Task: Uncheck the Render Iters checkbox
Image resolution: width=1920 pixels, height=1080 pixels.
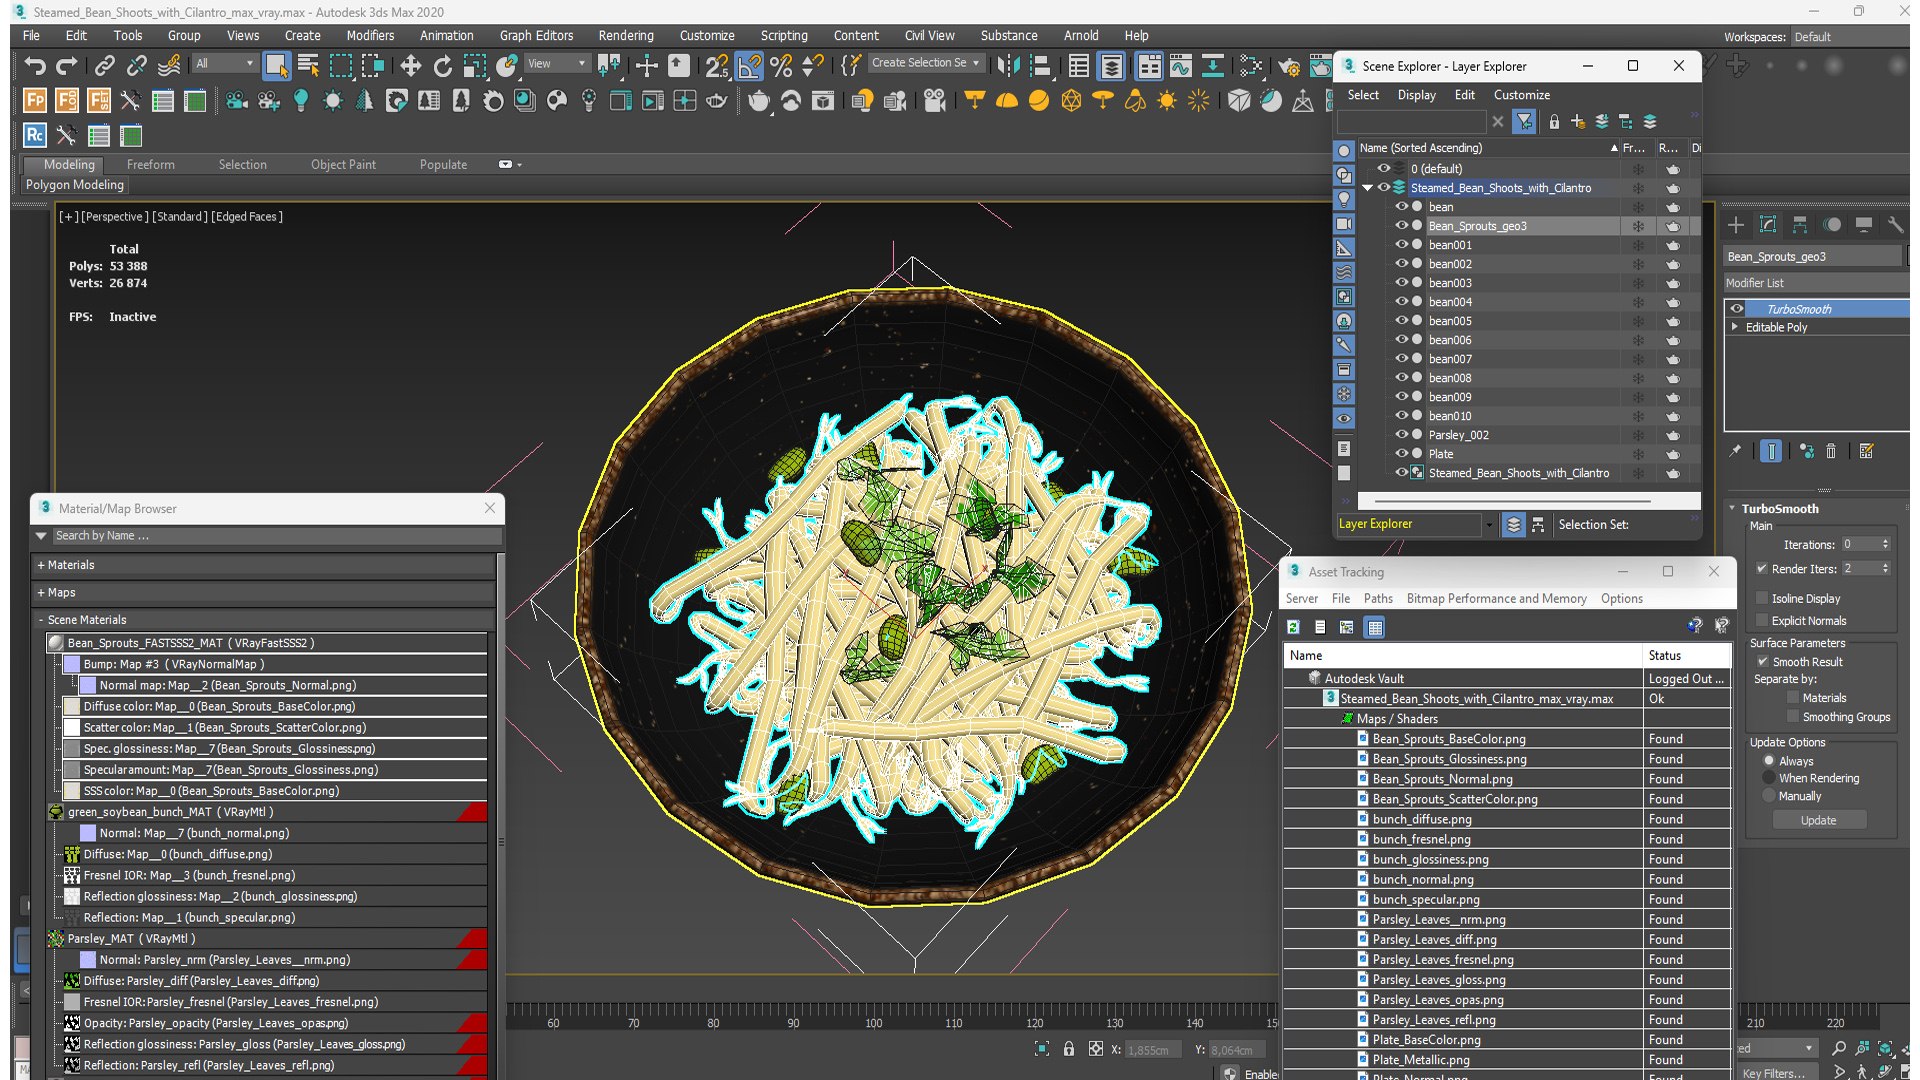Action: click(1762, 568)
